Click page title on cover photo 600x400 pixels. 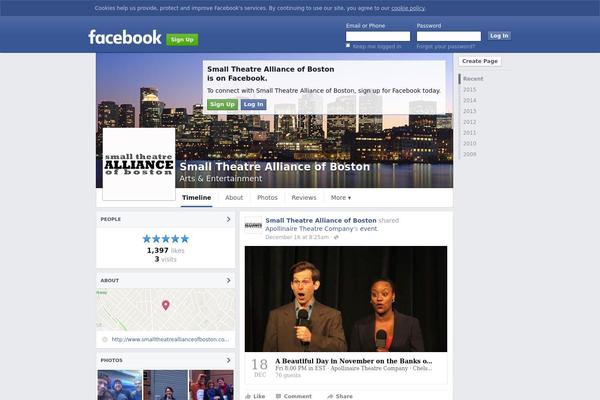click(275, 167)
